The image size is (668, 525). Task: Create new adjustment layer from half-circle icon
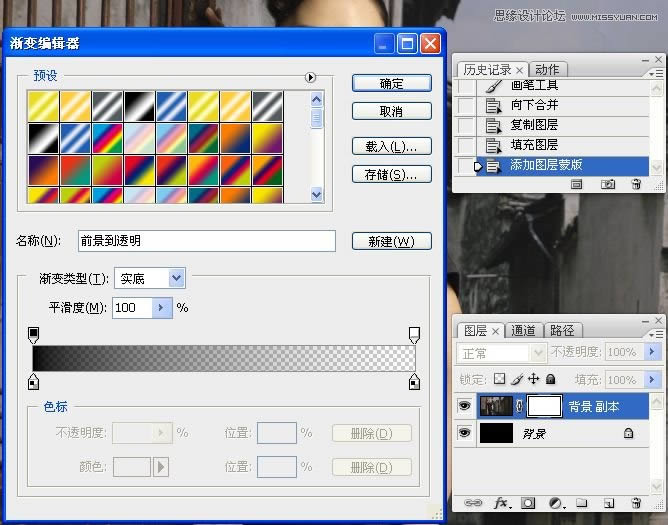(x=555, y=503)
